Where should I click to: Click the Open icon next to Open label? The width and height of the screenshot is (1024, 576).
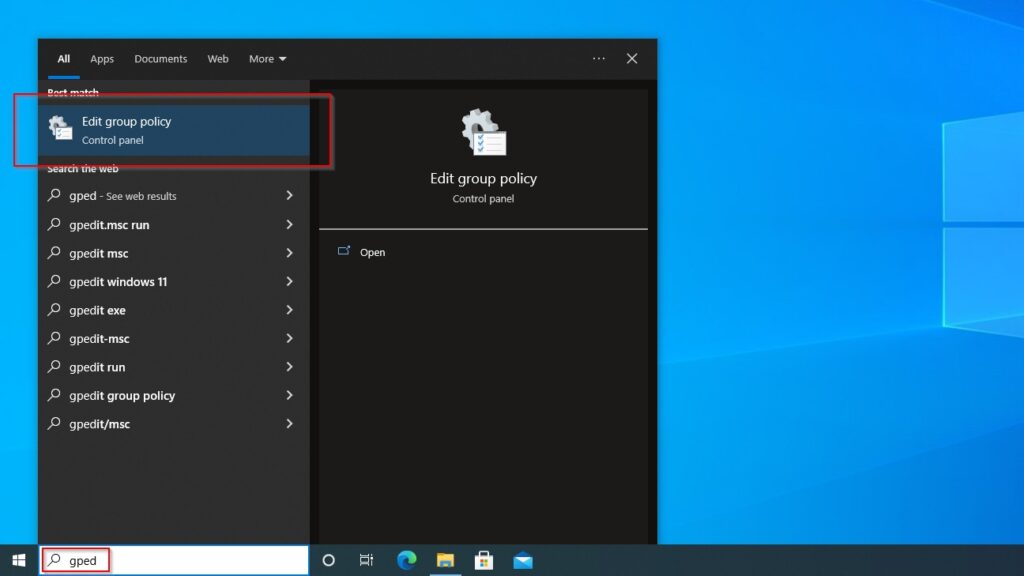click(x=344, y=252)
